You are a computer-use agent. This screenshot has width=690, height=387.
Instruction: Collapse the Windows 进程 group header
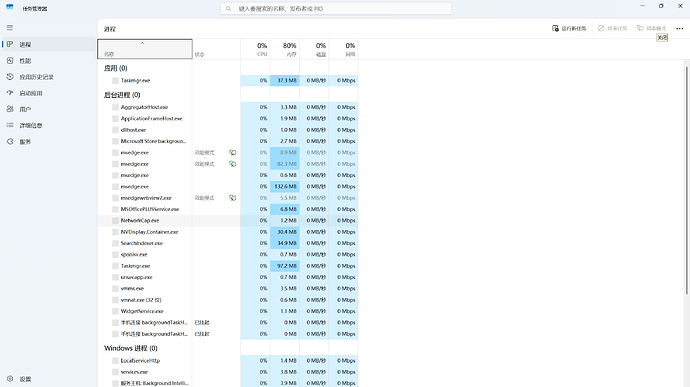tap(131, 348)
